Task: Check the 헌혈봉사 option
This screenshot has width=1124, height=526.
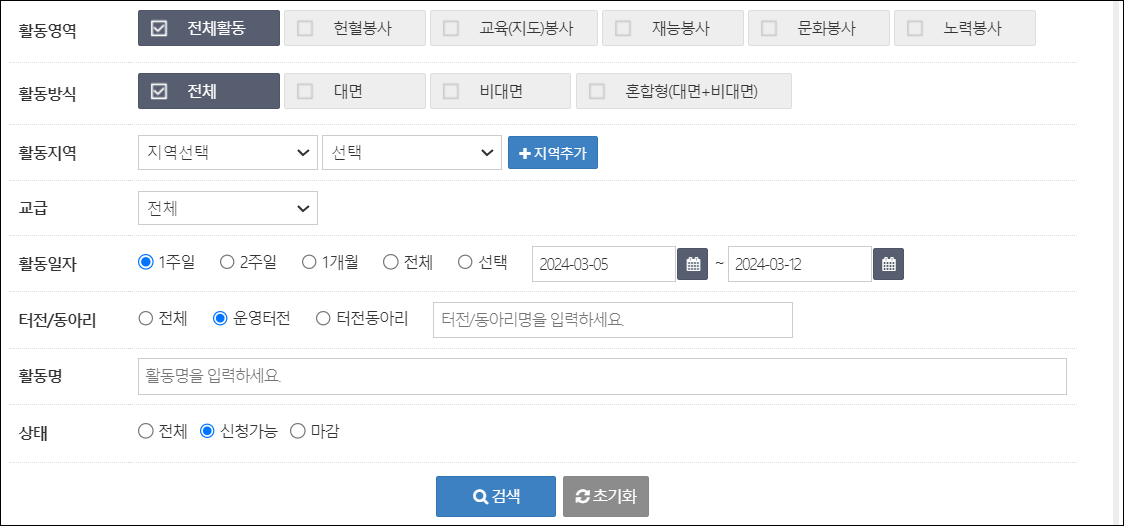Action: 354,29
